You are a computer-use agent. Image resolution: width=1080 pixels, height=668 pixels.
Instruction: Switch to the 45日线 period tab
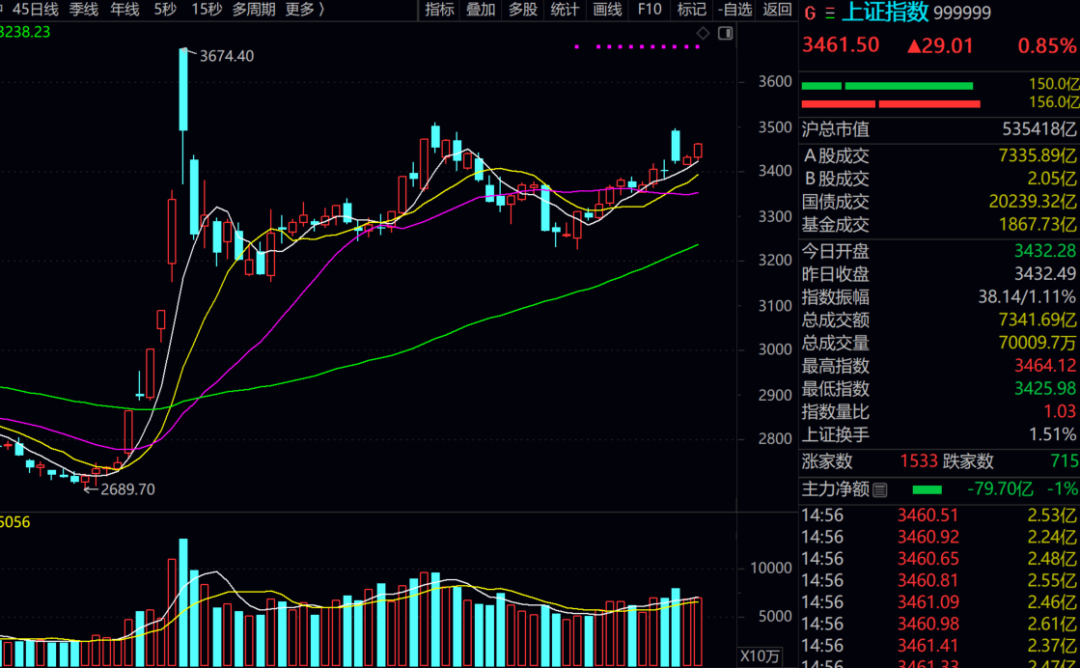pos(35,10)
